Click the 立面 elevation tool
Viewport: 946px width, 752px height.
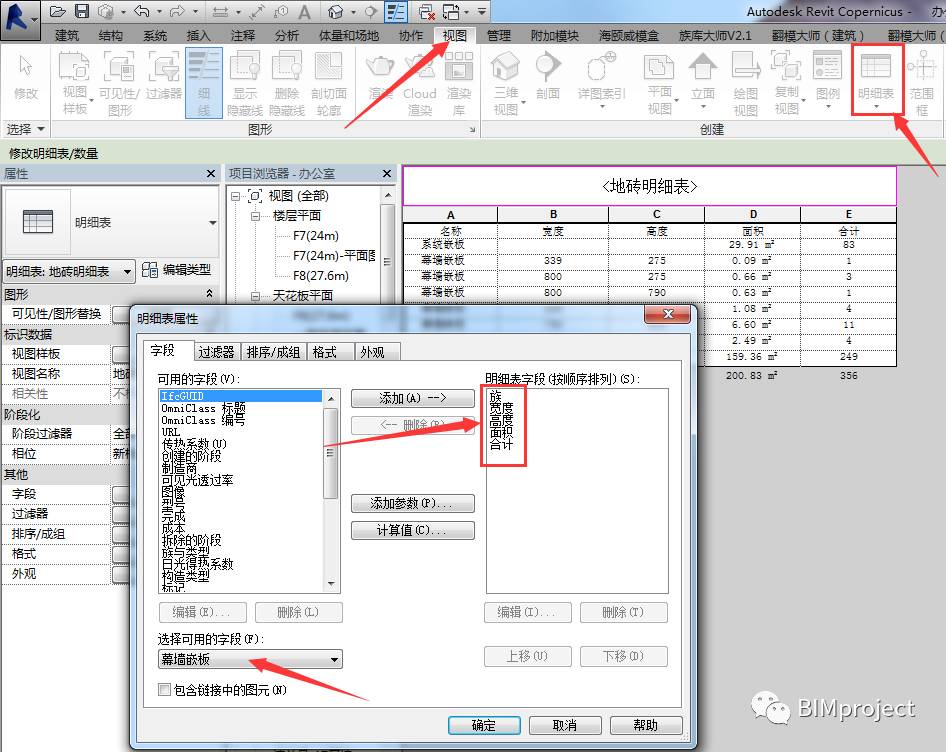click(x=703, y=78)
